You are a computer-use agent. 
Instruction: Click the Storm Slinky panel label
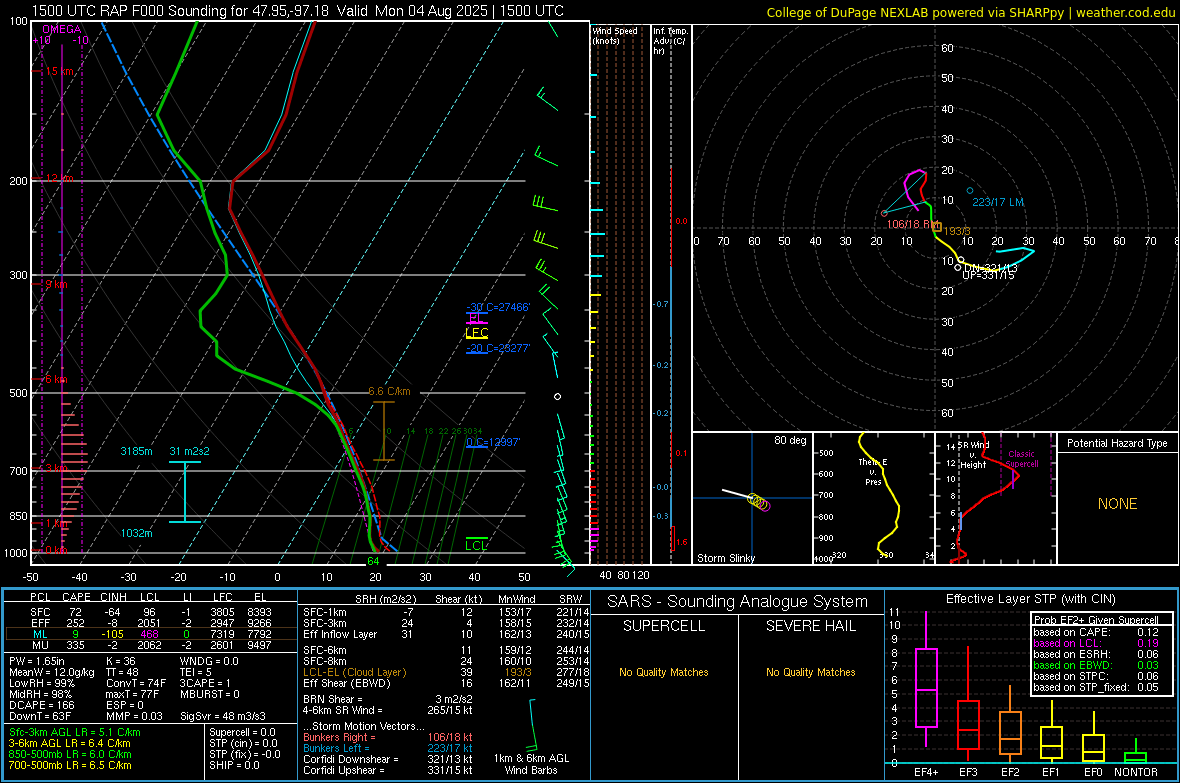click(x=725, y=558)
